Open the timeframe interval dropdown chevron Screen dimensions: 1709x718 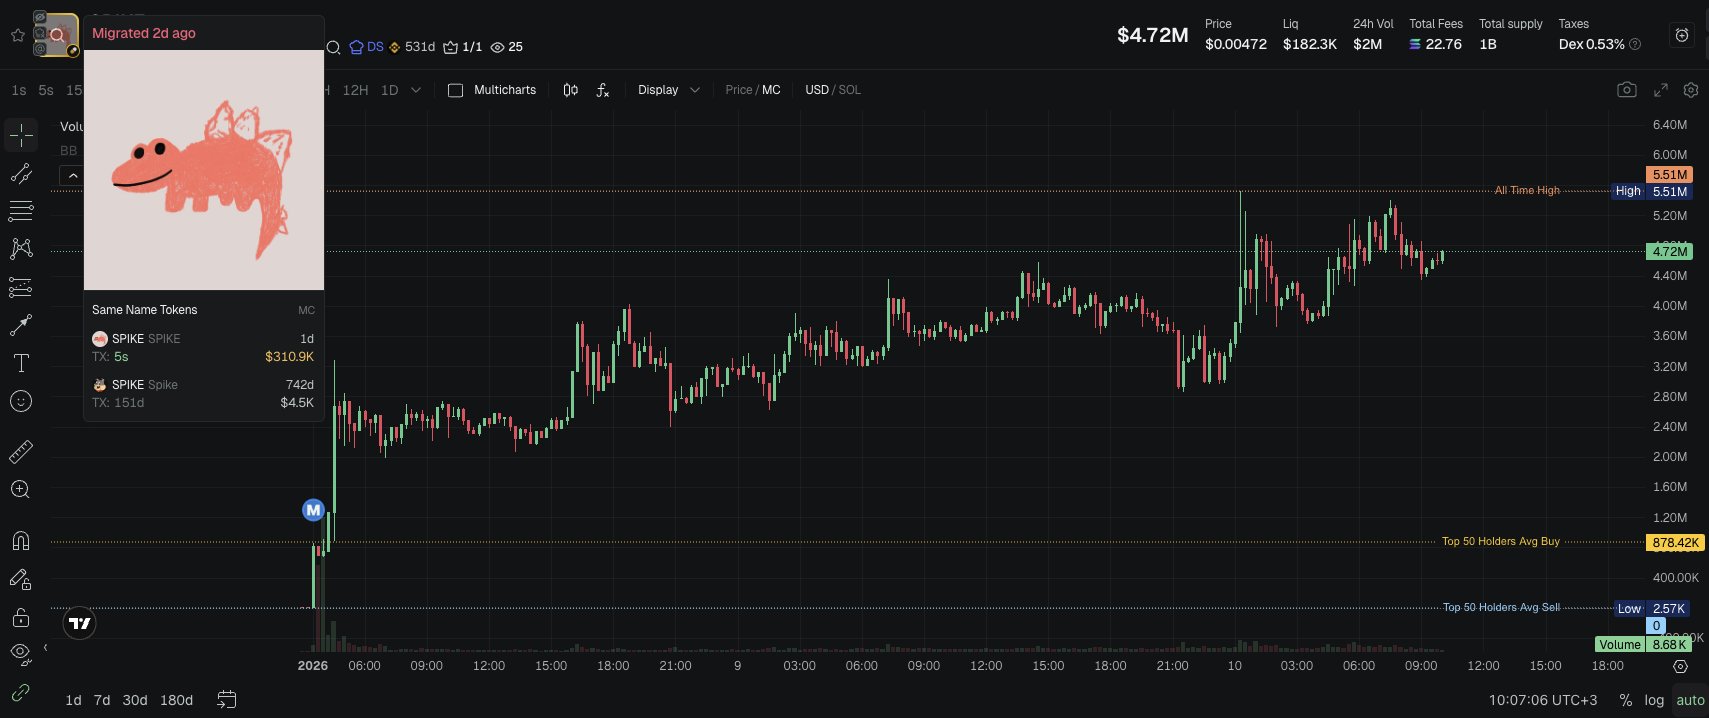click(416, 90)
